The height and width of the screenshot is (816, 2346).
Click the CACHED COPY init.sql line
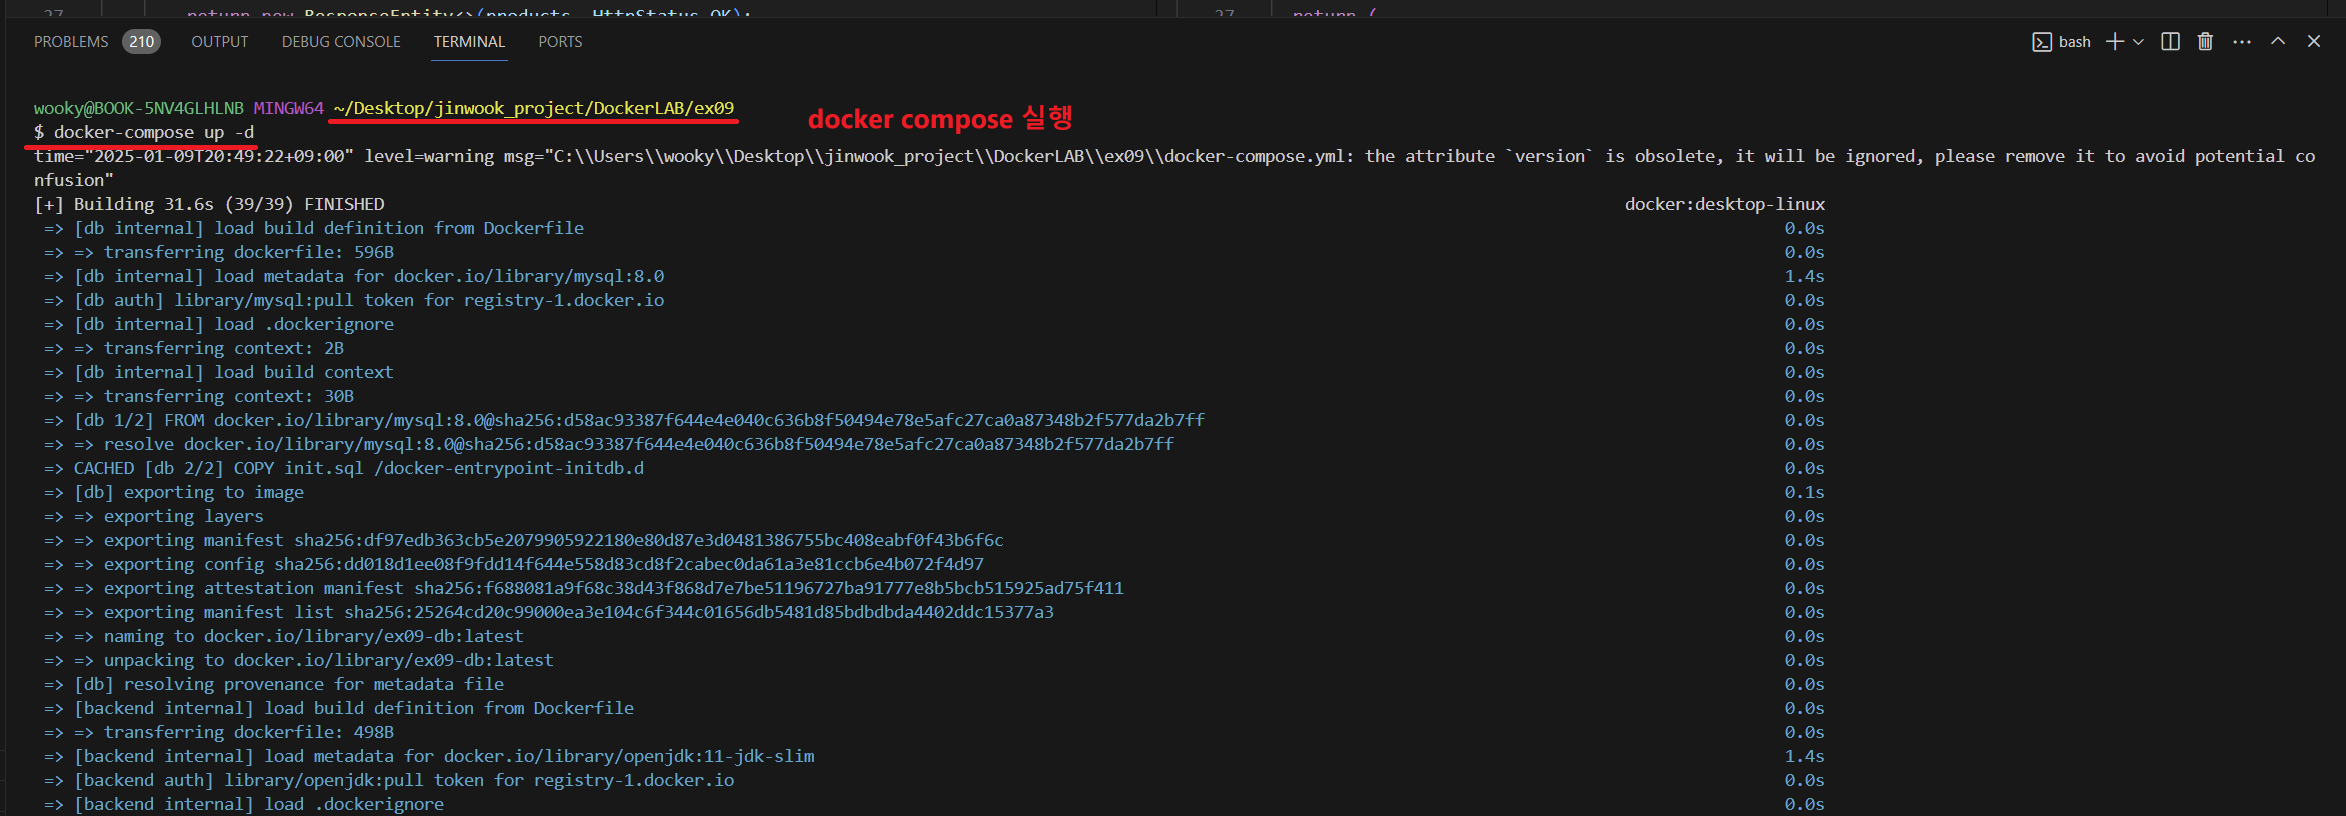344,468
